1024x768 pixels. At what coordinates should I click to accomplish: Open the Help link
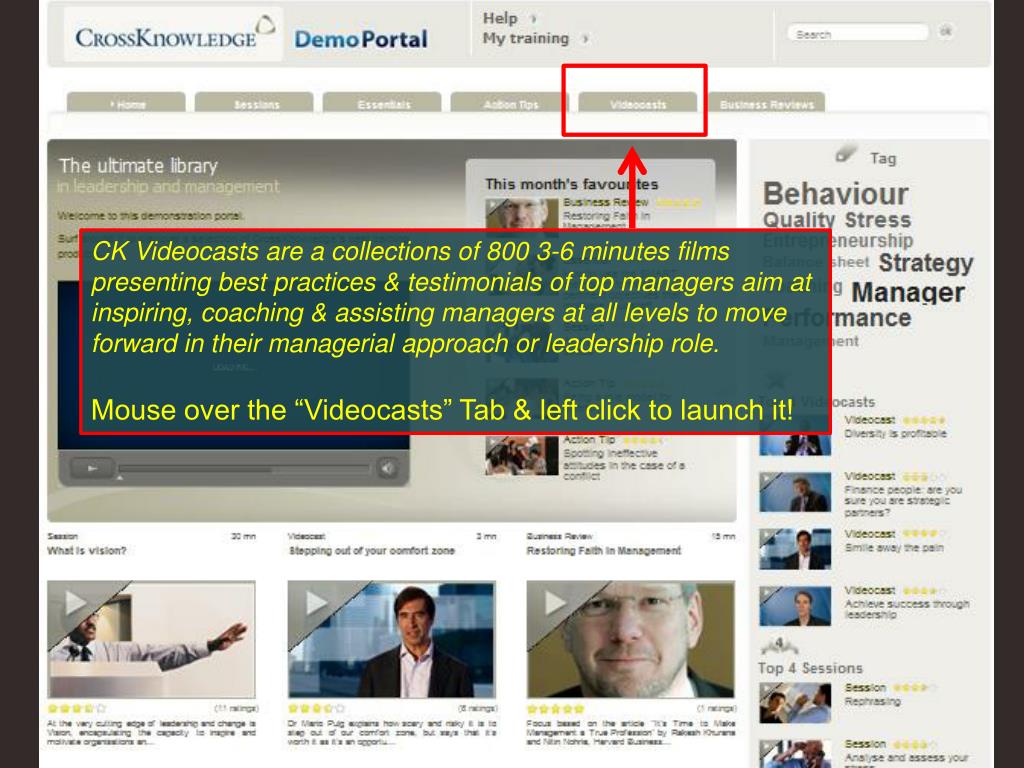(500, 18)
